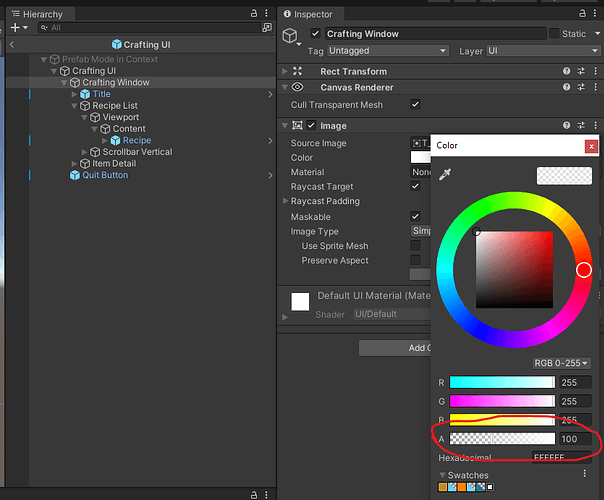Click the alpha channel slider
Image resolution: width=604 pixels, height=500 pixels.
(502, 438)
